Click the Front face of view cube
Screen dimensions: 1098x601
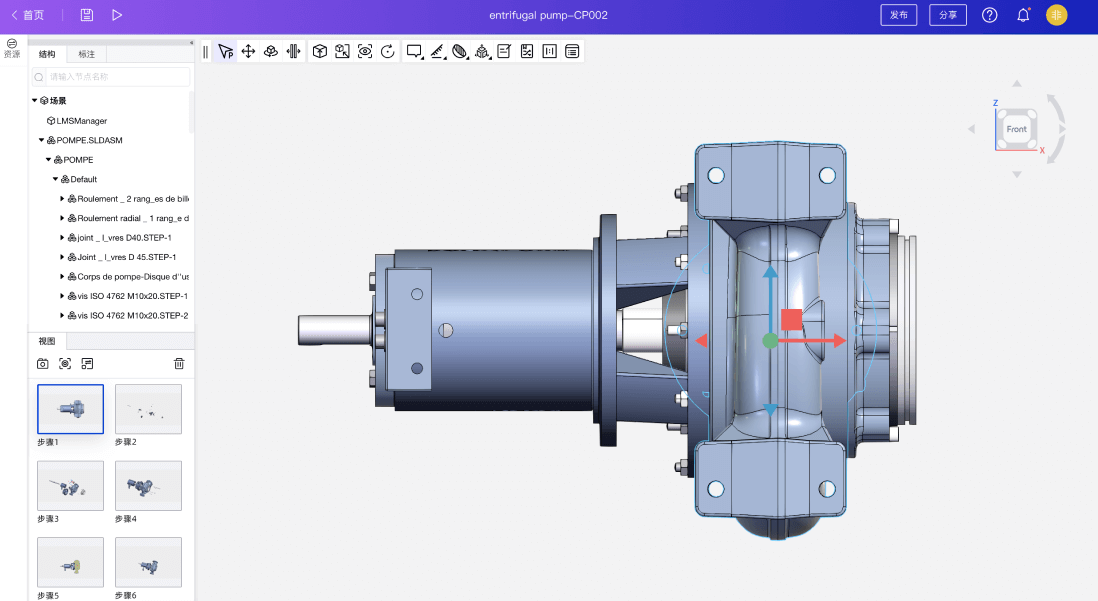(x=1016, y=129)
